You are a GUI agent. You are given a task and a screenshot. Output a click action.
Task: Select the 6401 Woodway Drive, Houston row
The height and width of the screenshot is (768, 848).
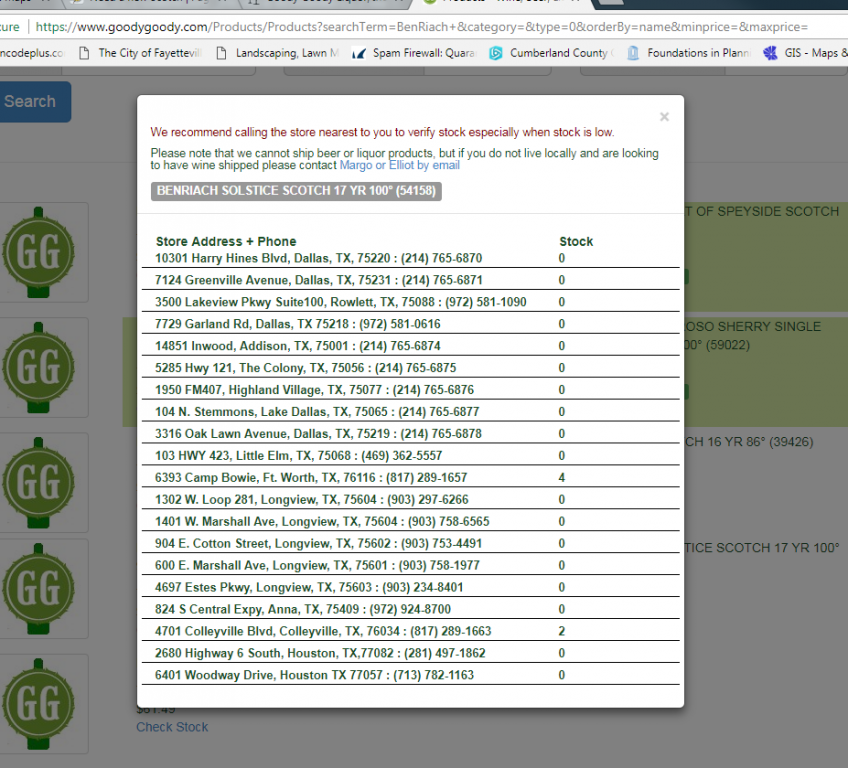point(410,675)
